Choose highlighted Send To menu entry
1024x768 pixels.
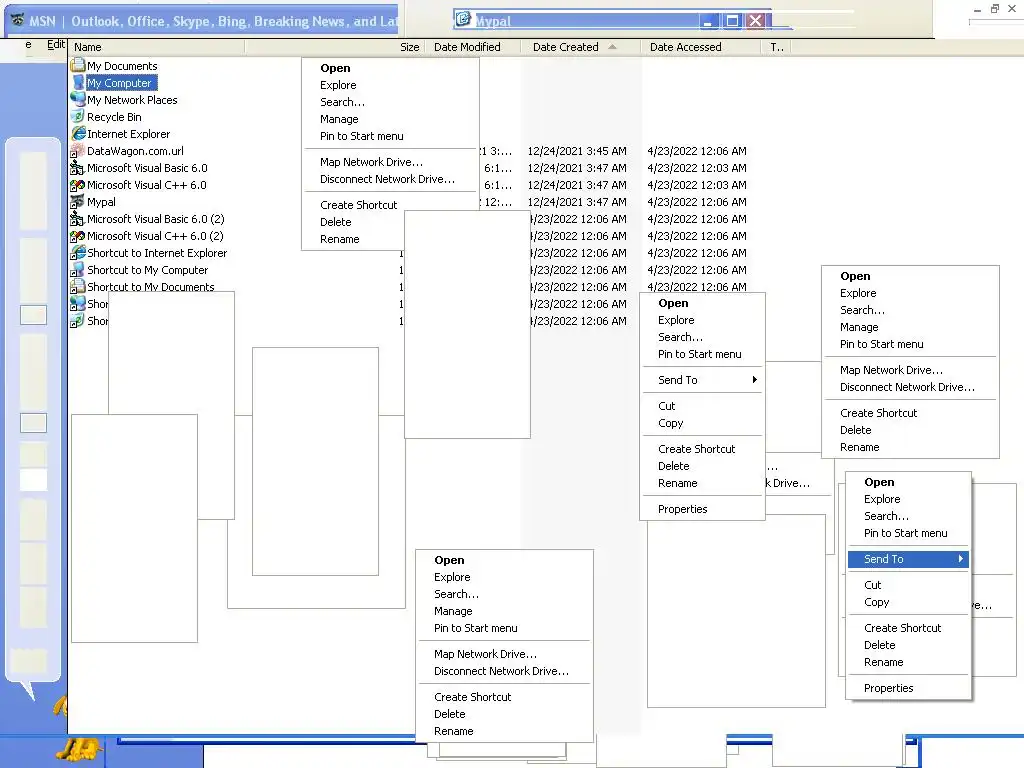coord(908,559)
